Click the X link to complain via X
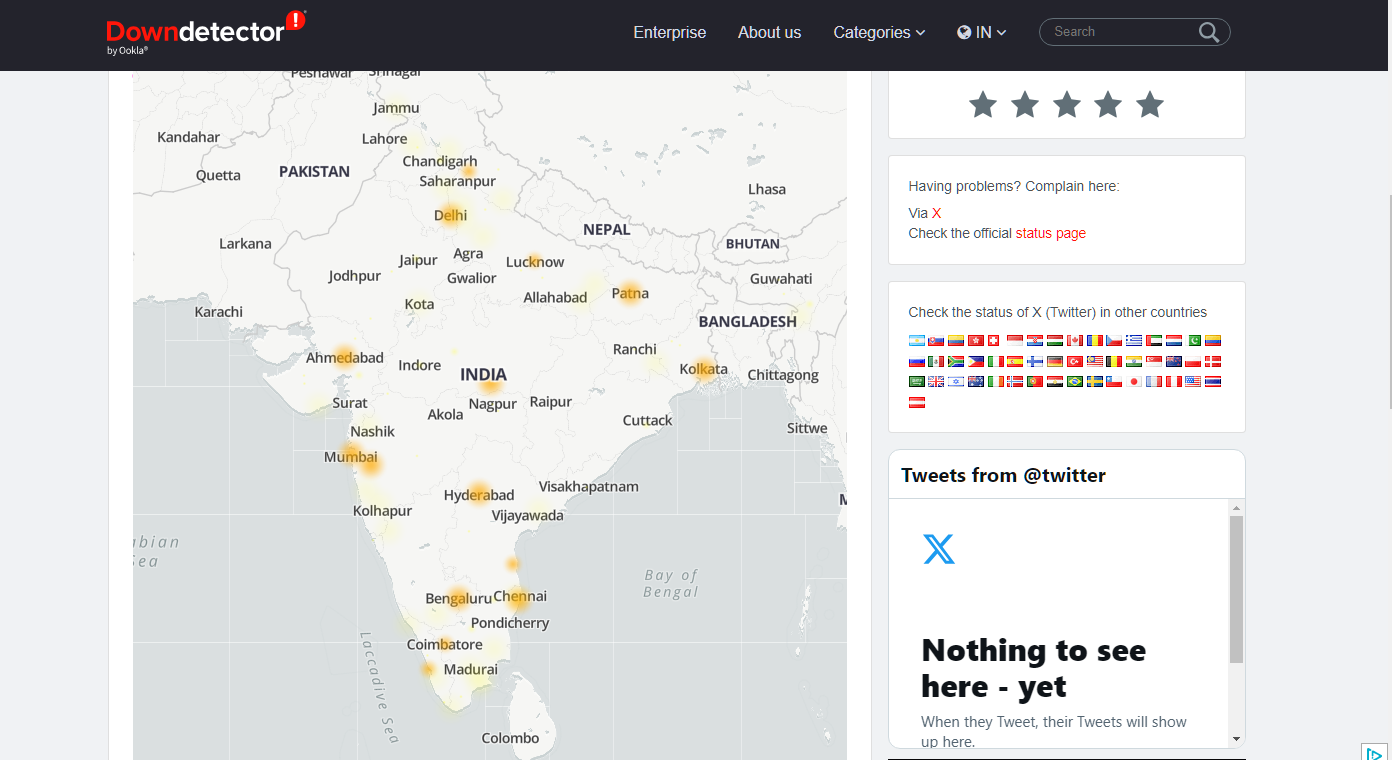This screenshot has width=1392, height=760. pos(937,212)
